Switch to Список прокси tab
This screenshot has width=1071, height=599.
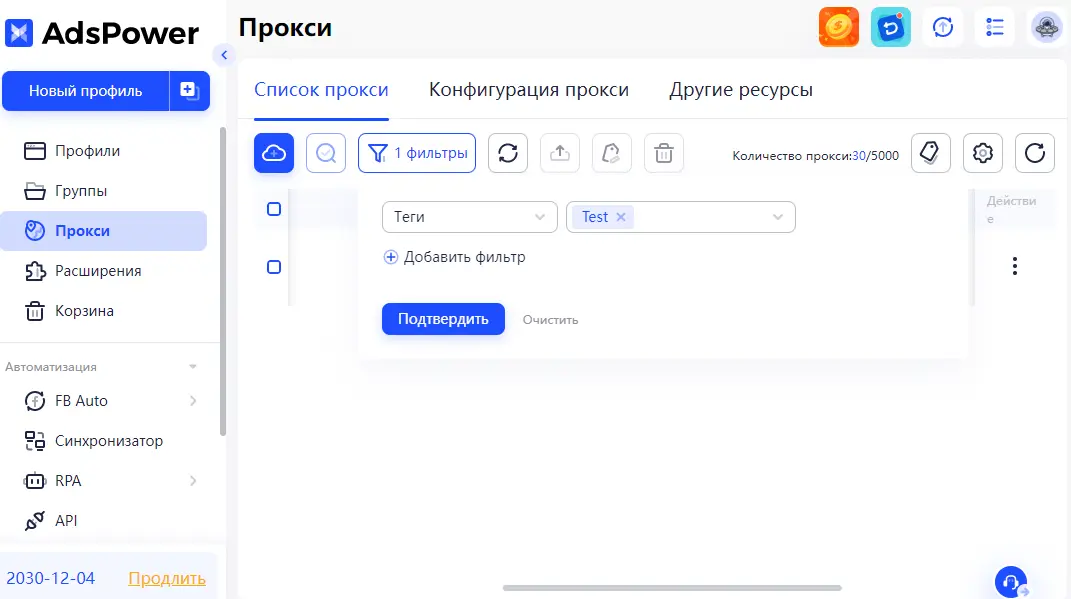pos(321,89)
